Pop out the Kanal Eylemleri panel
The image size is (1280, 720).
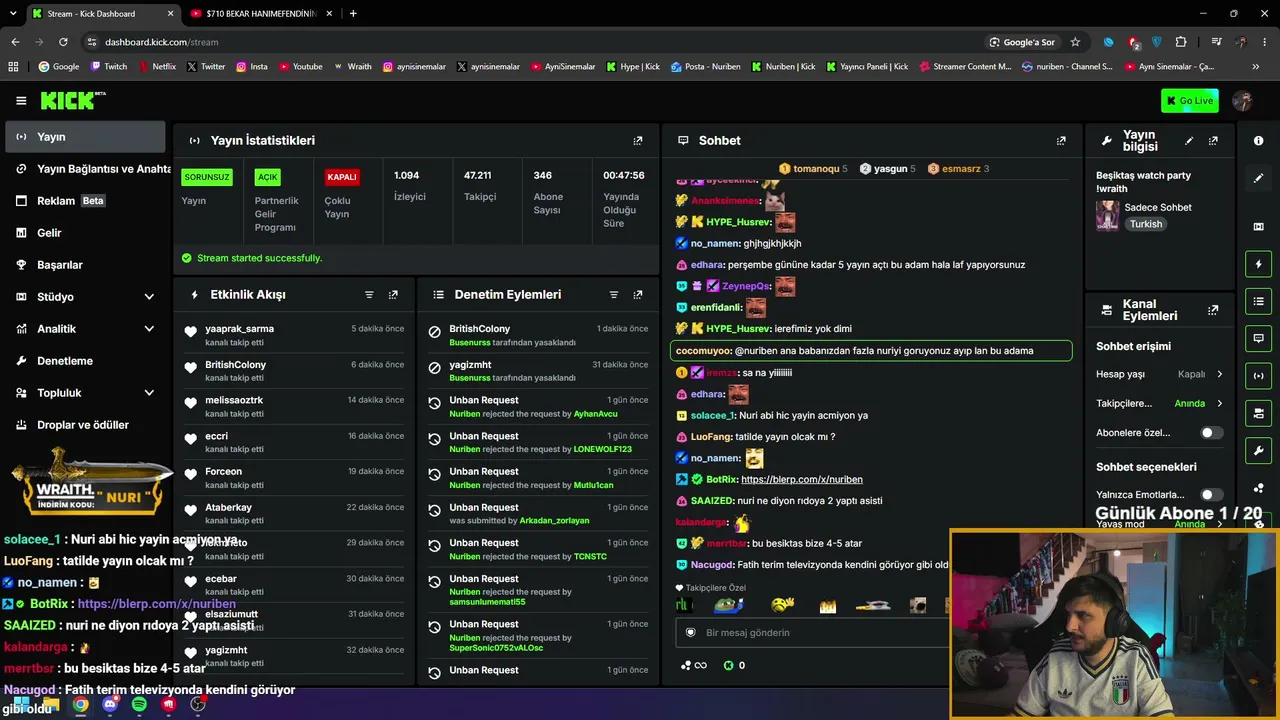point(1213,310)
